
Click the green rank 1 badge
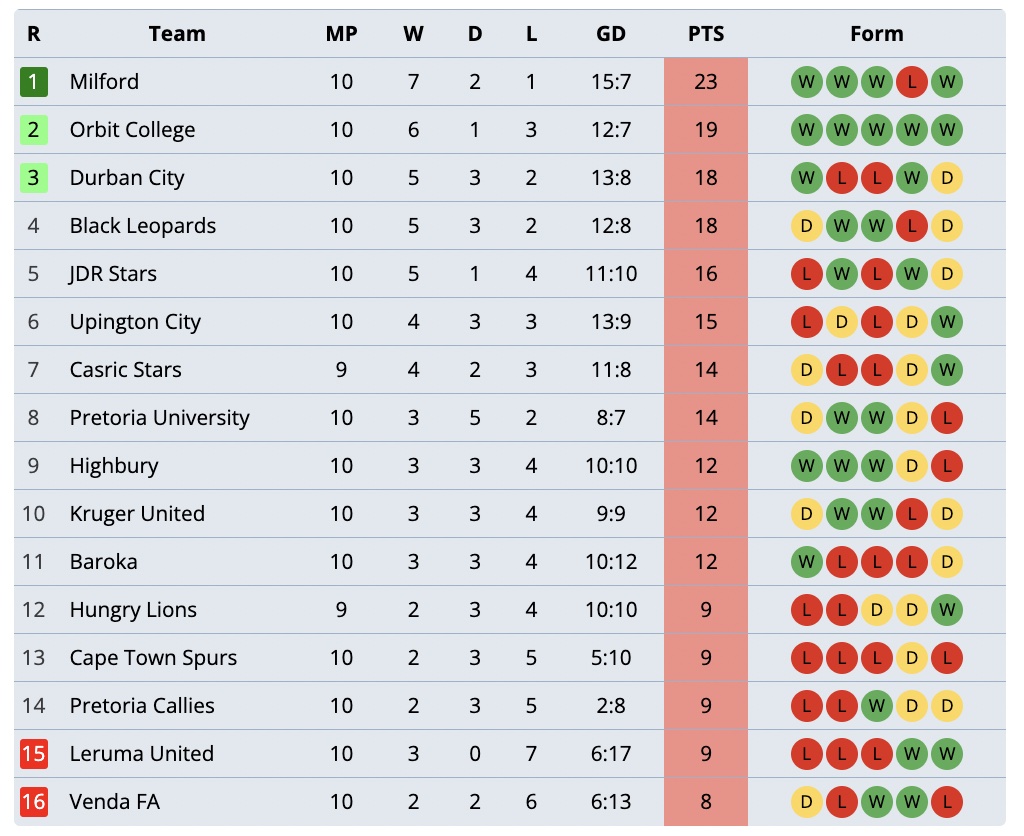pyautogui.click(x=34, y=82)
